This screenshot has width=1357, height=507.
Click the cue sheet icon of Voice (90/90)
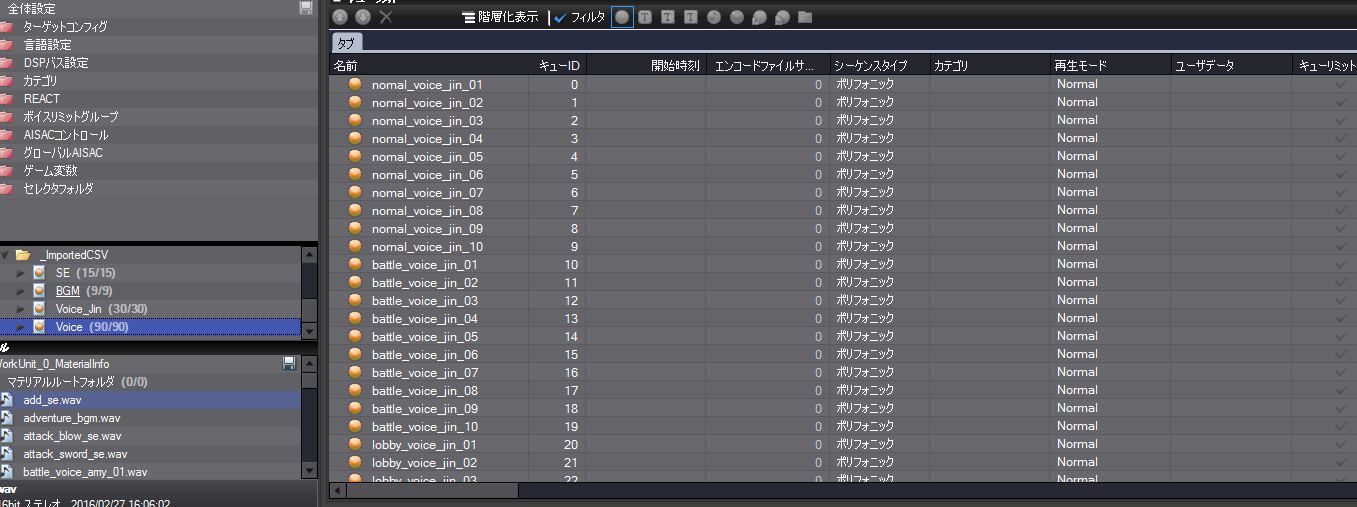pos(40,326)
